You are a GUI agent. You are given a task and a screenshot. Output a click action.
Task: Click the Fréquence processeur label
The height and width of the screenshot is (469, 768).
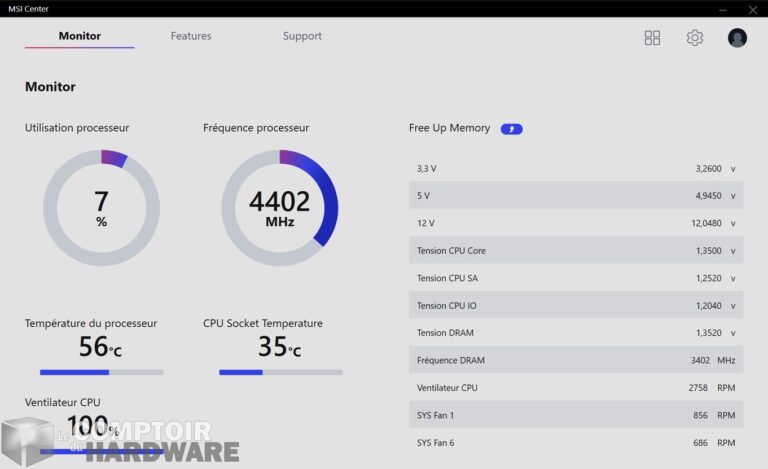tap(256, 128)
